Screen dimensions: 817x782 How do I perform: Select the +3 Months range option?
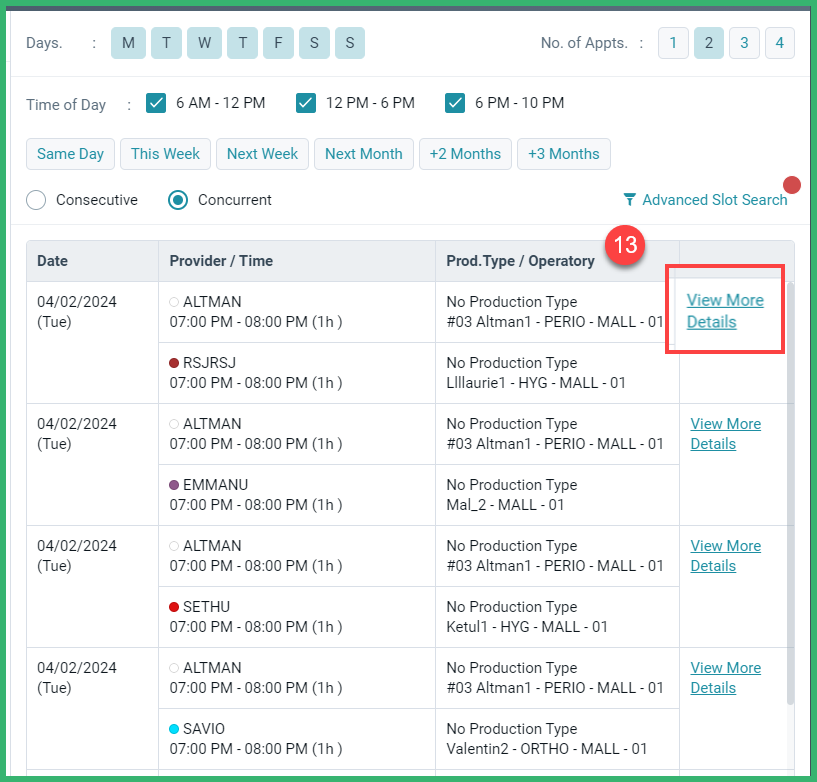pos(564,154)
